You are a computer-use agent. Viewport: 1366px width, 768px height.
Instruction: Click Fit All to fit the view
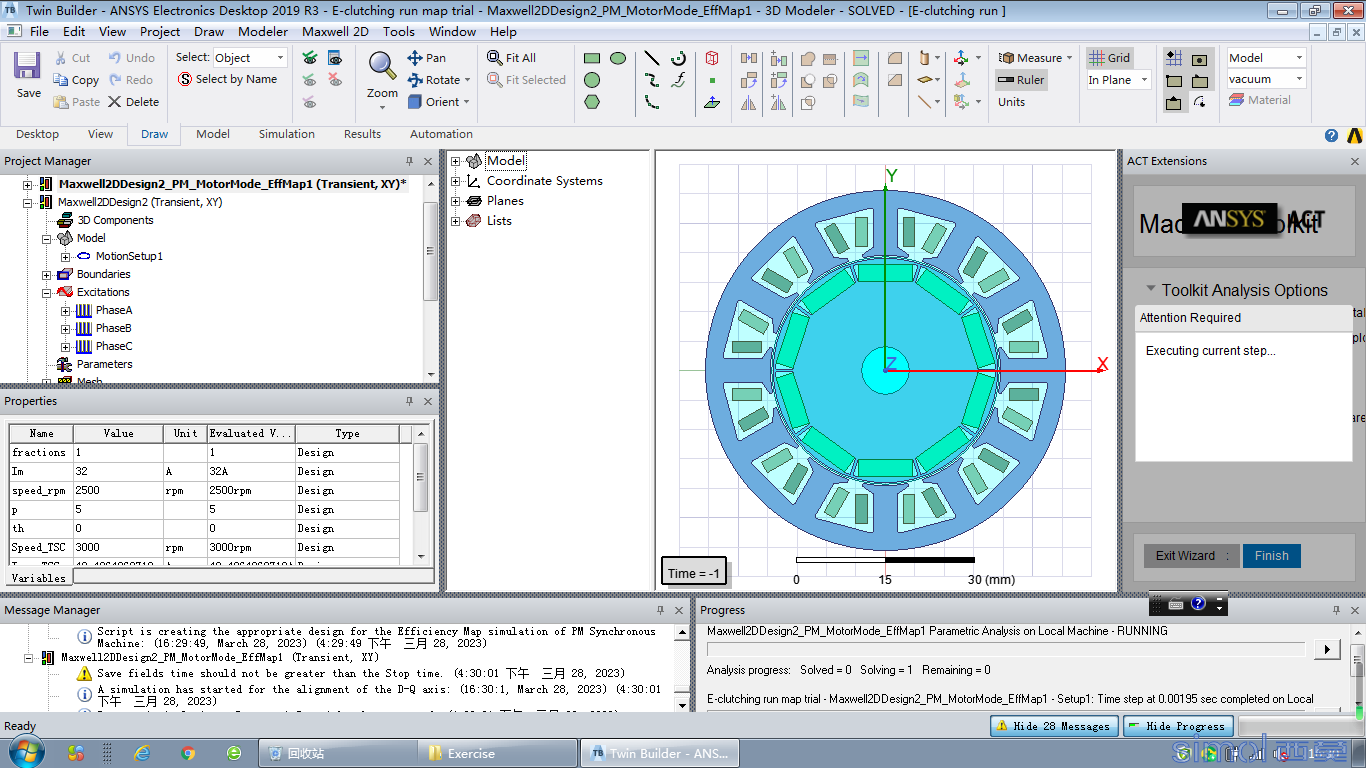[x=512, y=58]
